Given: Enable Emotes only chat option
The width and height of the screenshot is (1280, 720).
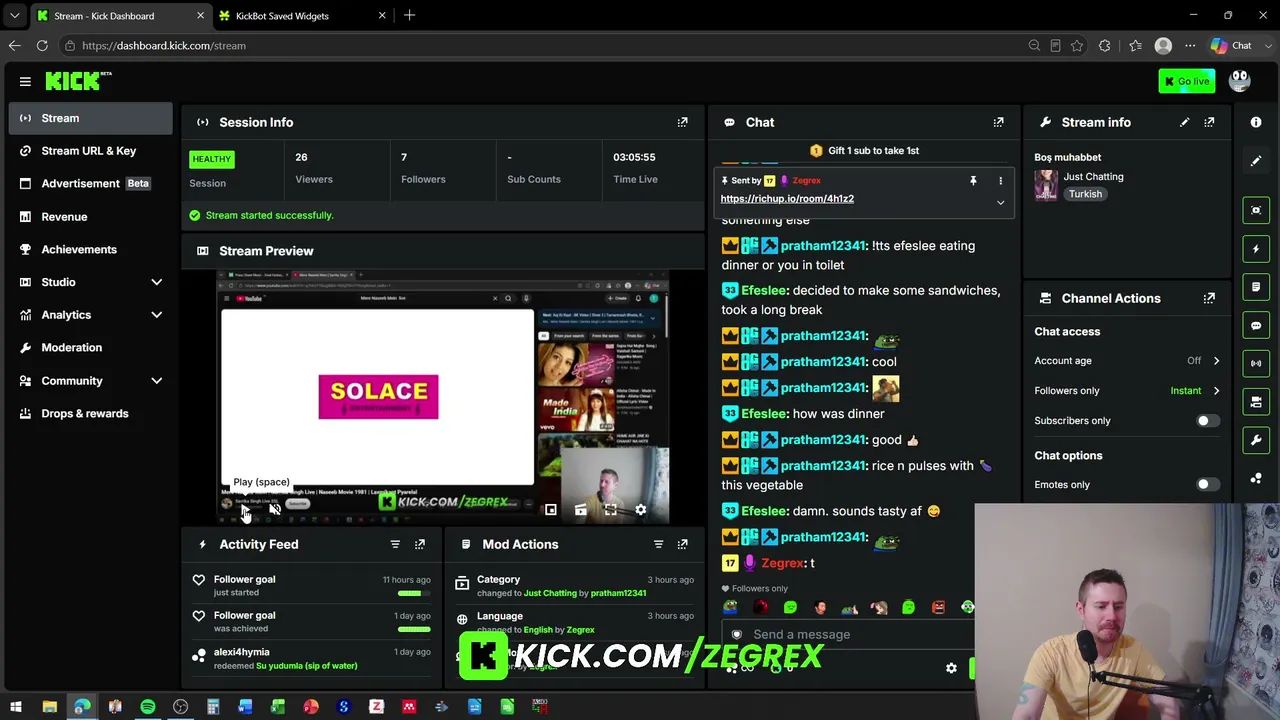Looking at the screenshot, I should tap(1207, 485).
